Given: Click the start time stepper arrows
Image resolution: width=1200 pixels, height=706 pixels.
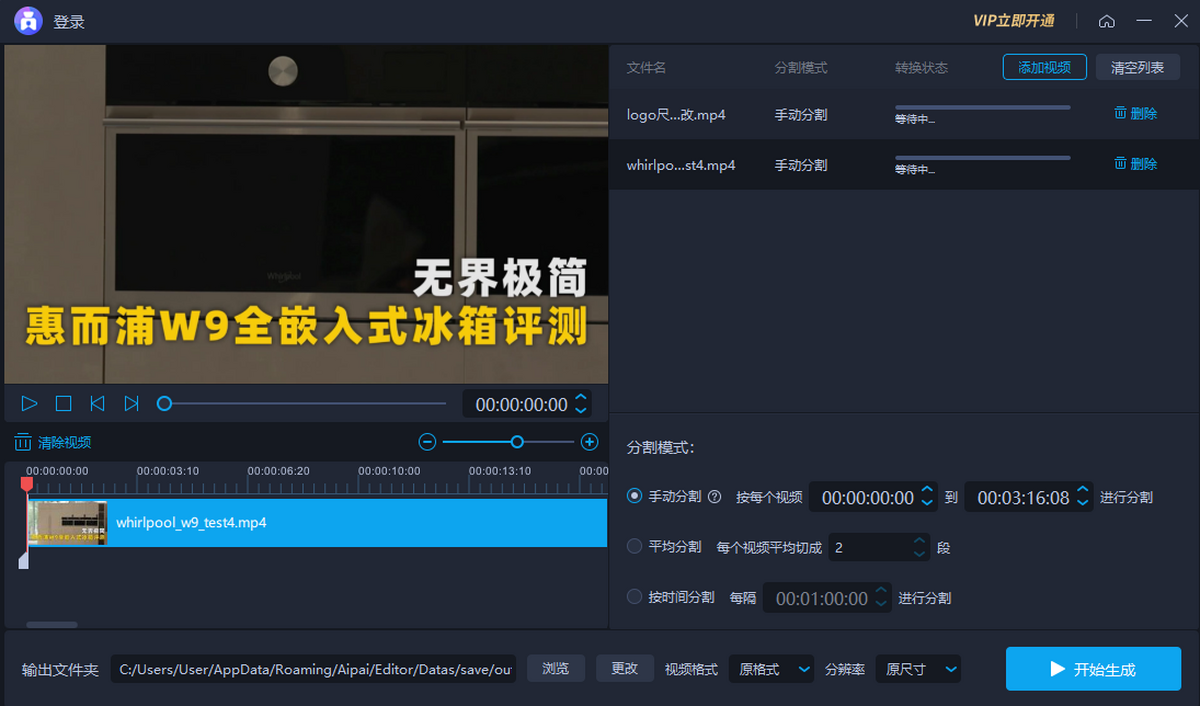Looking at the screenshot, I should (927, 497).
